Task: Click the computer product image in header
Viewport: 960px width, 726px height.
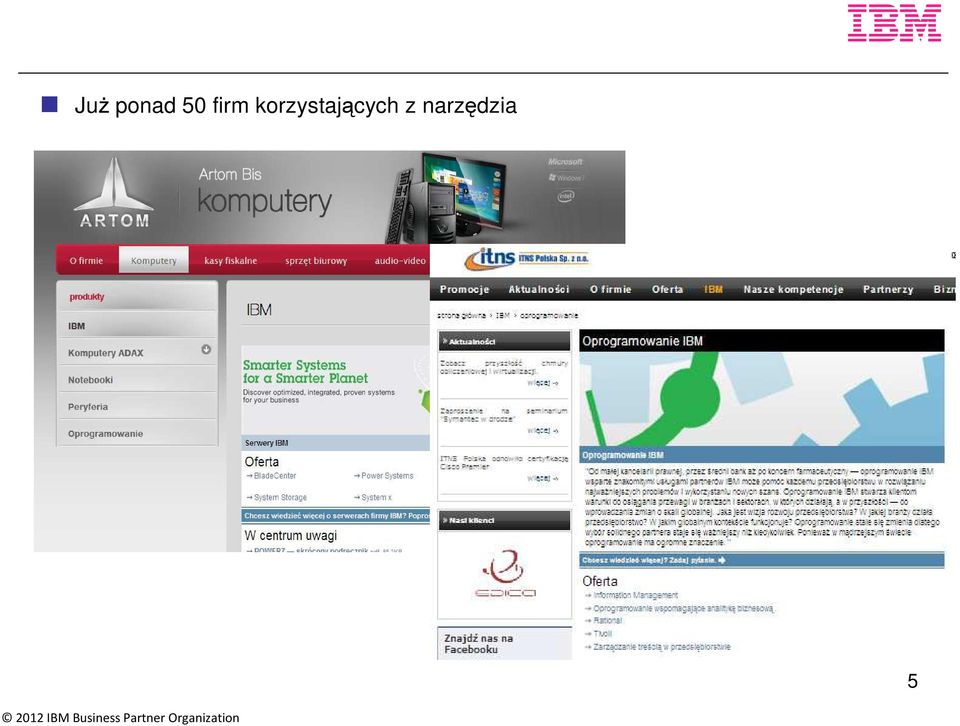Action: point(447,198)
